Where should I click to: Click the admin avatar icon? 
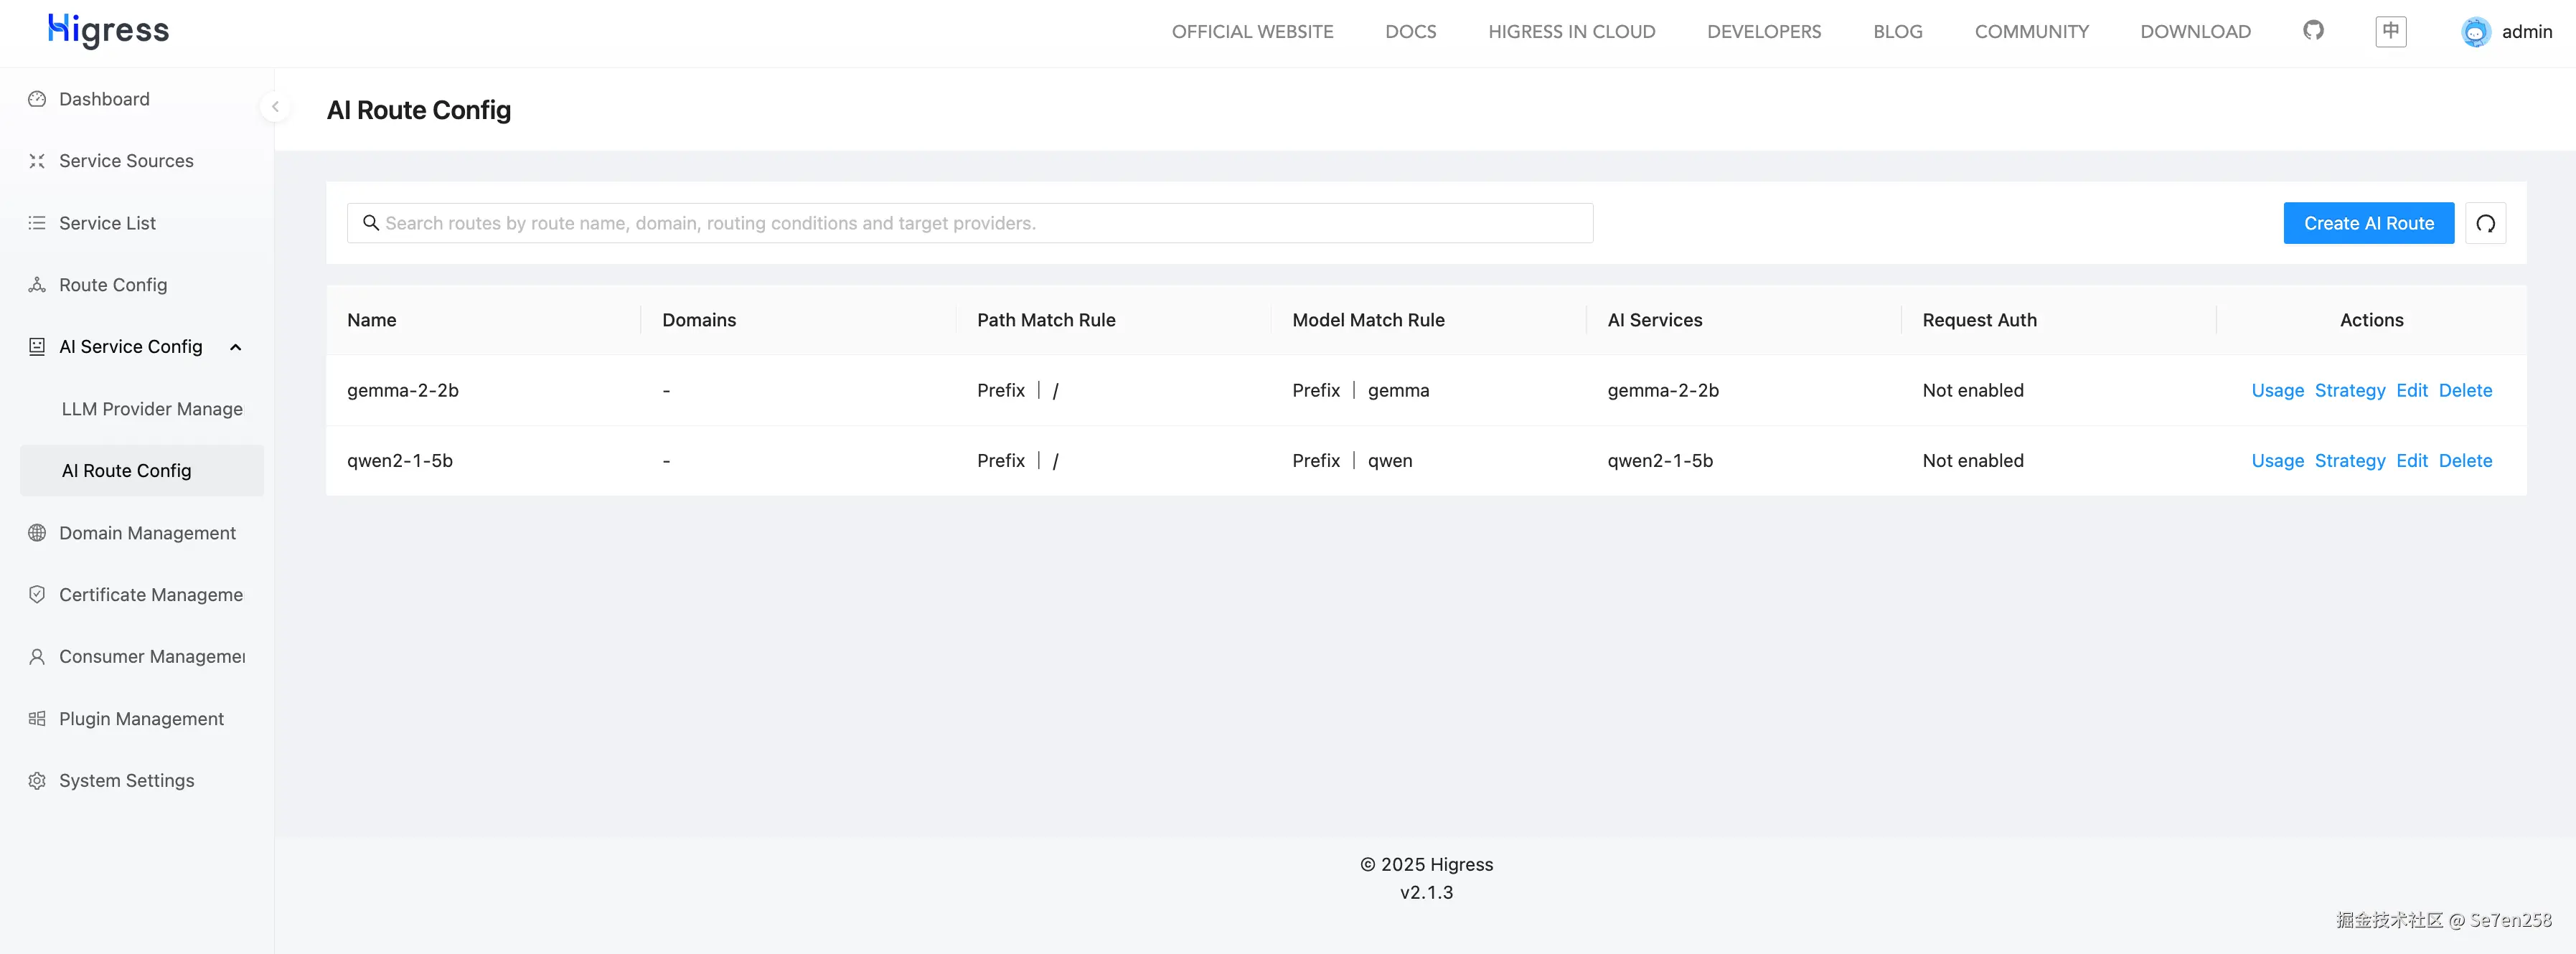tap(2475, 32)
